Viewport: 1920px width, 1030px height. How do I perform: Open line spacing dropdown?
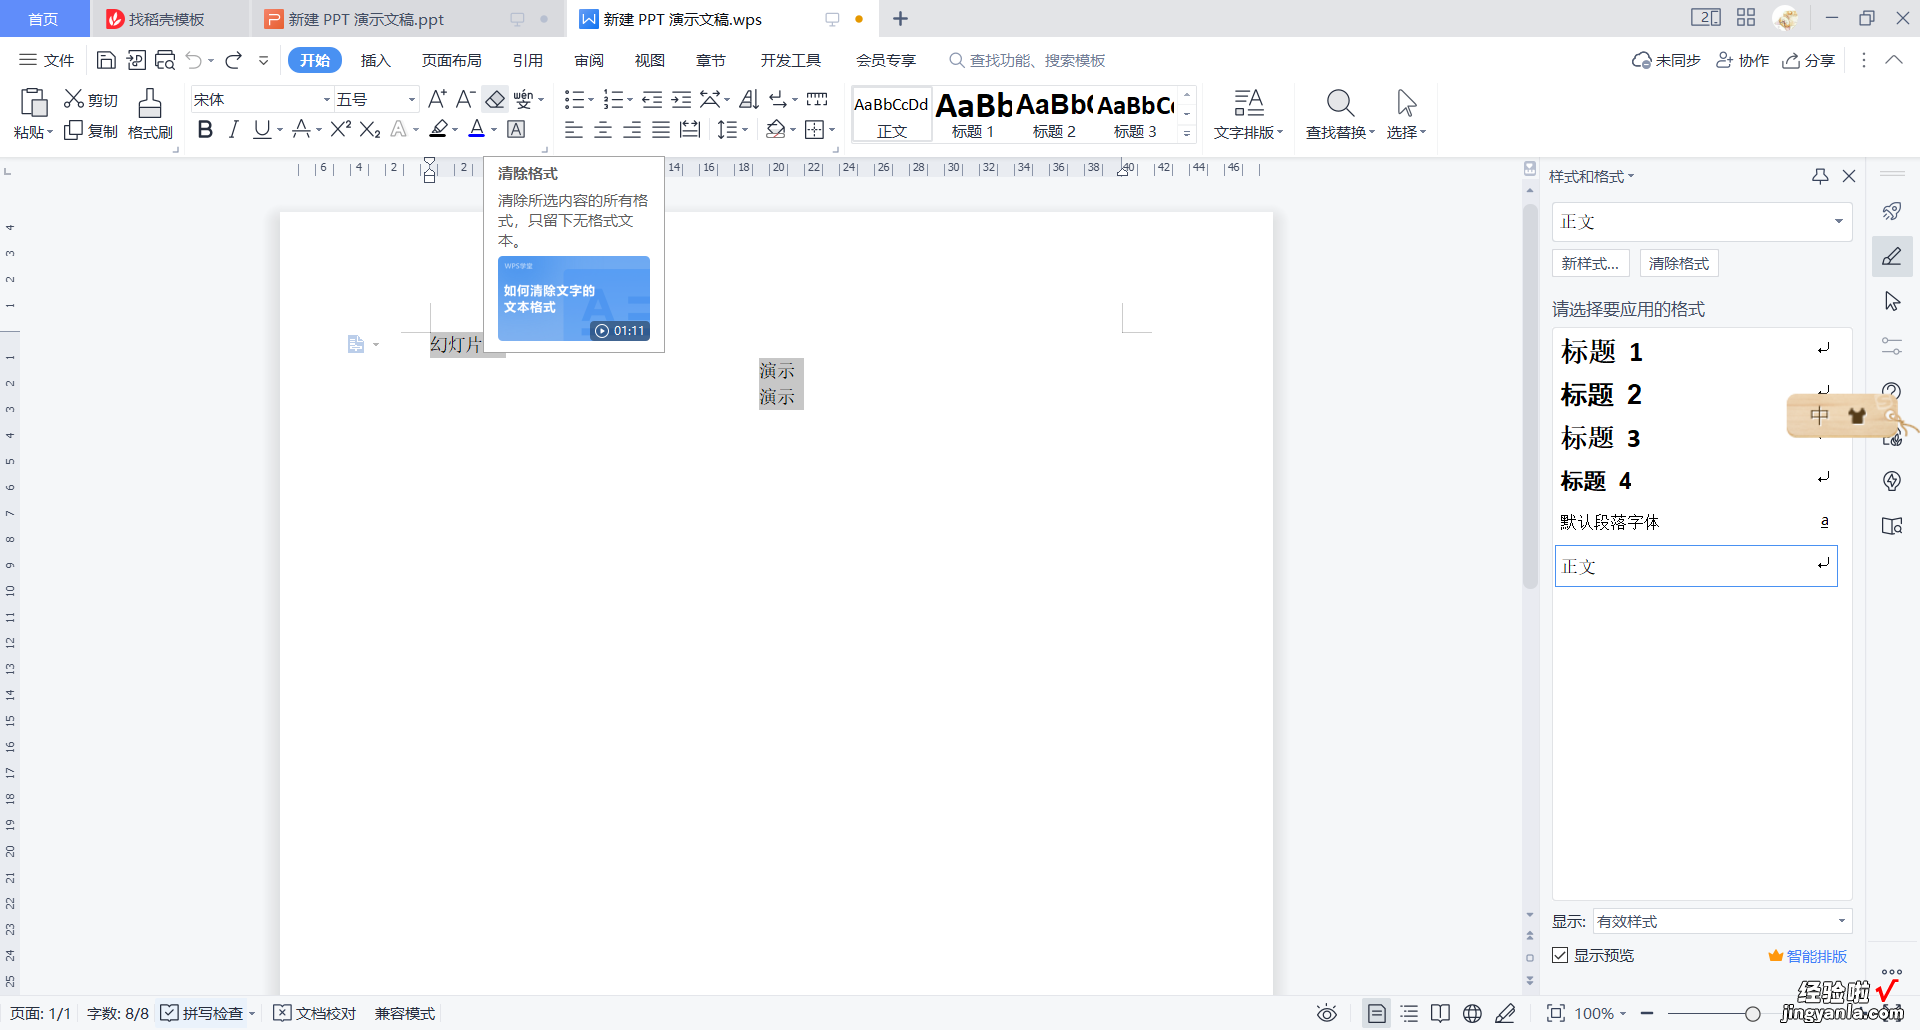coord(732,129)
